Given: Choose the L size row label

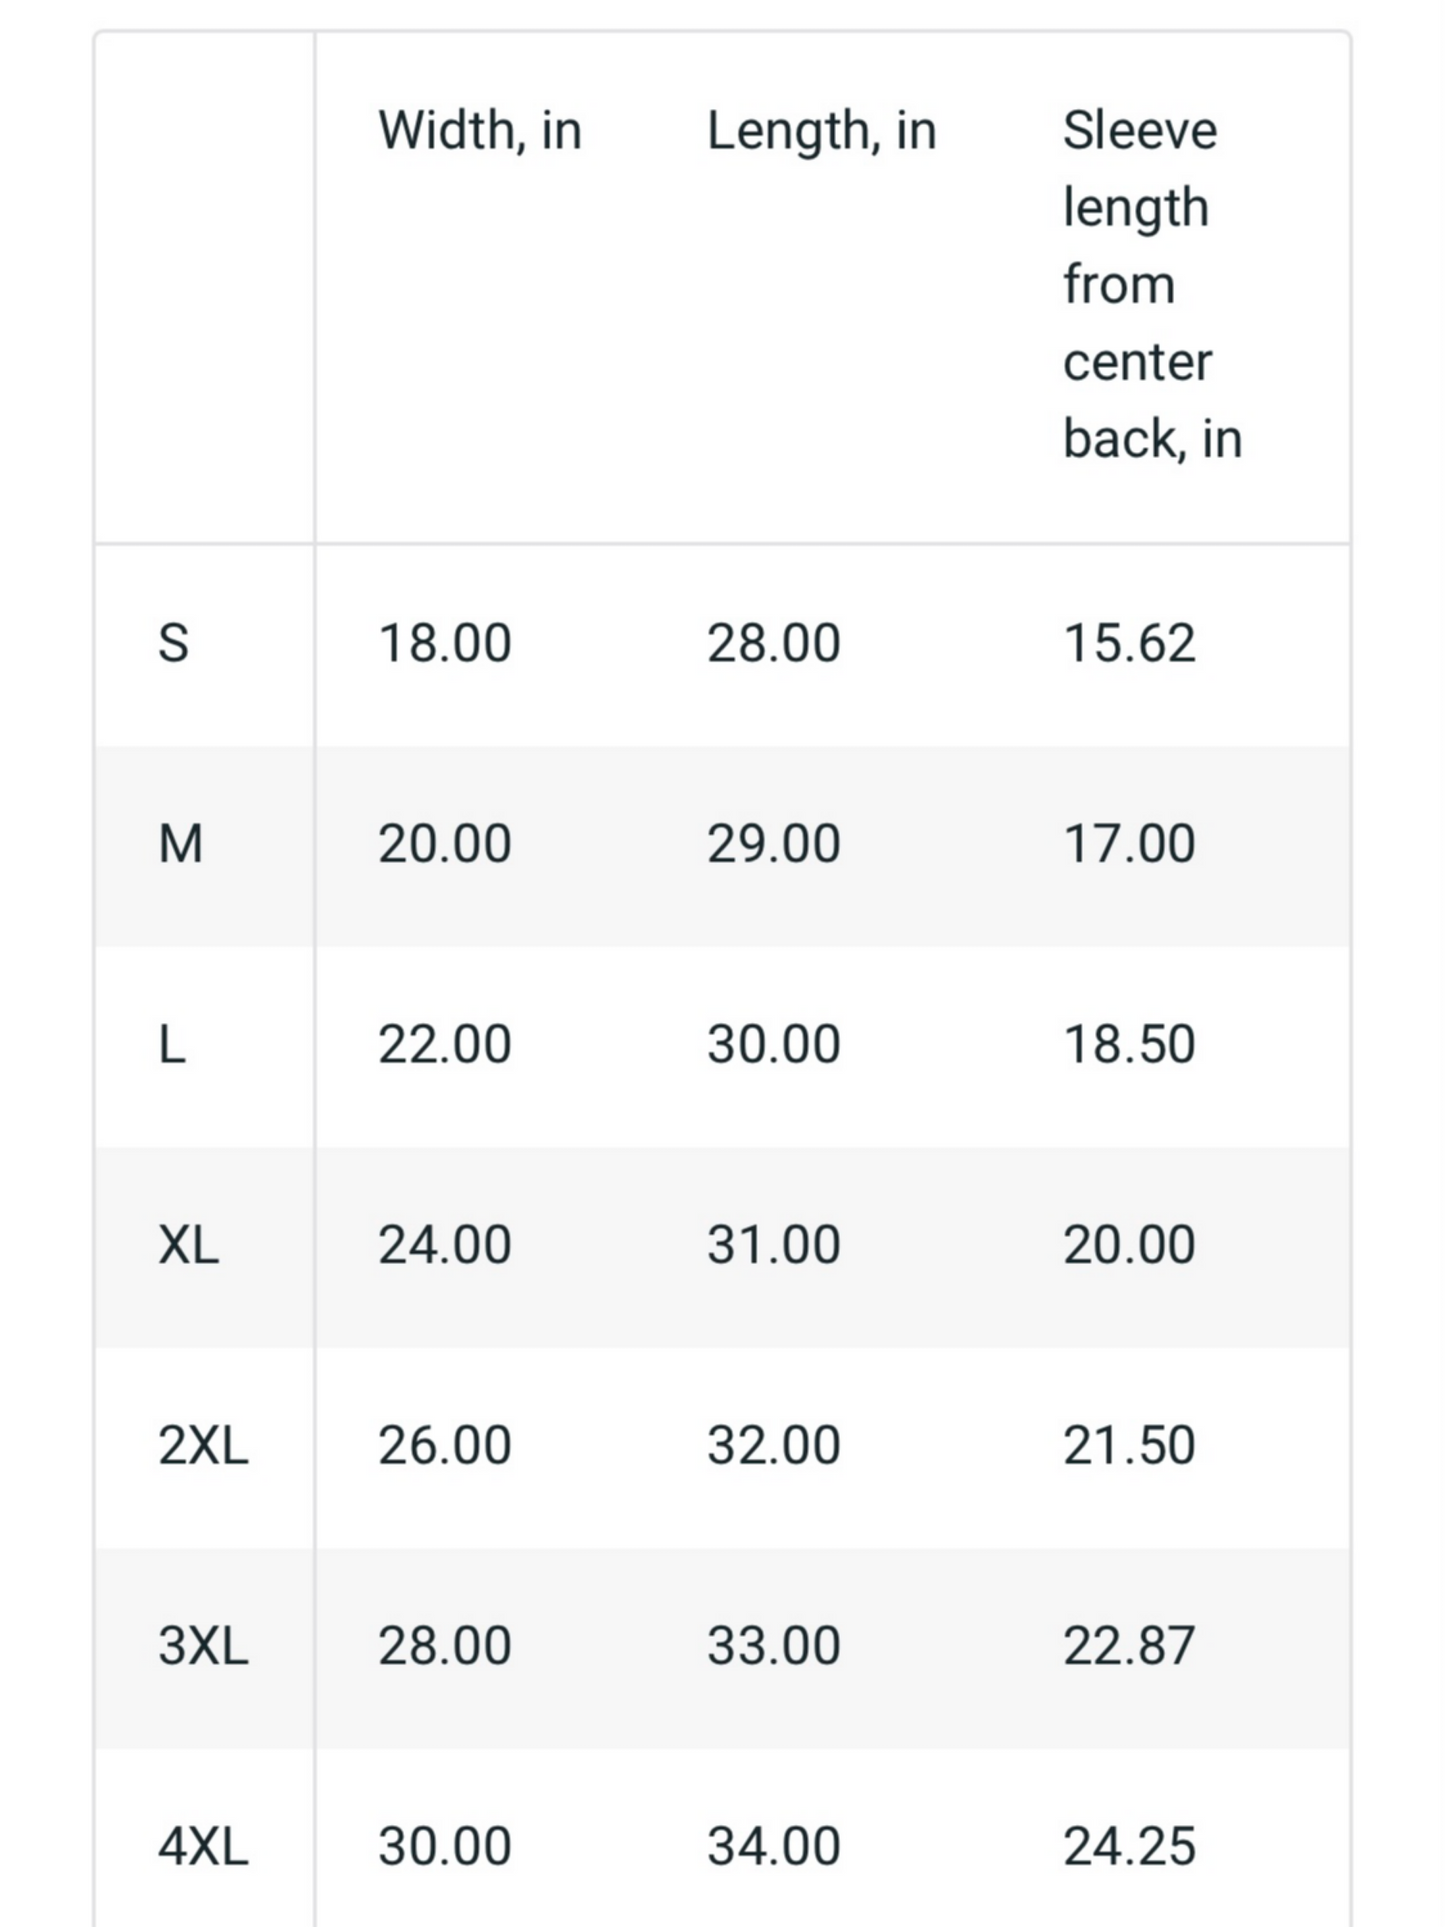Looking at the screenshot, I should tap(172, 1045).
